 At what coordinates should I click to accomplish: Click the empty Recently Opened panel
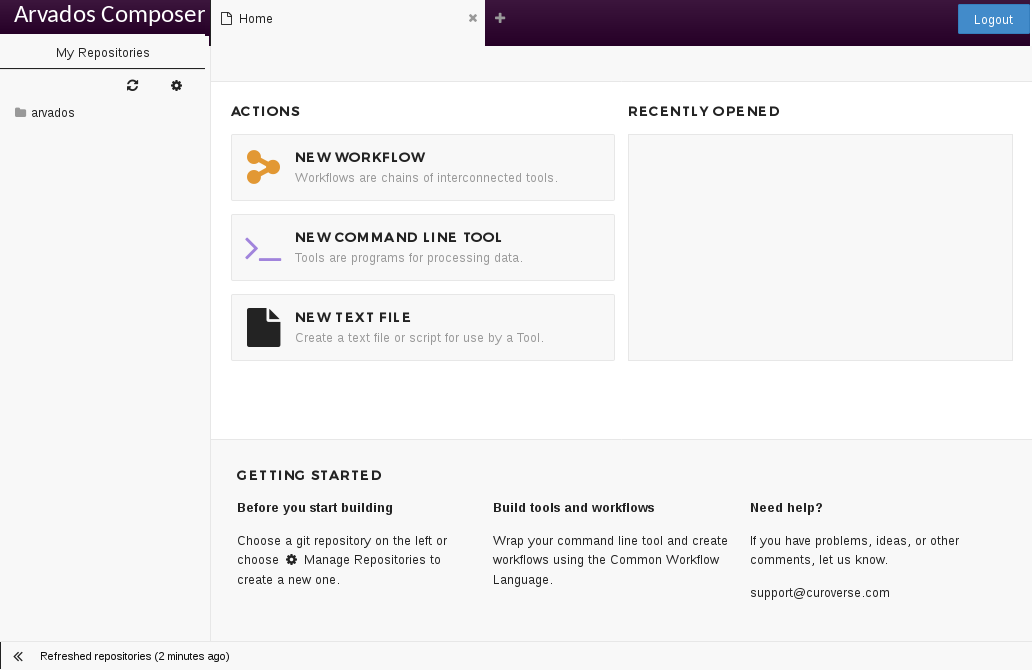tap(820, 247)
